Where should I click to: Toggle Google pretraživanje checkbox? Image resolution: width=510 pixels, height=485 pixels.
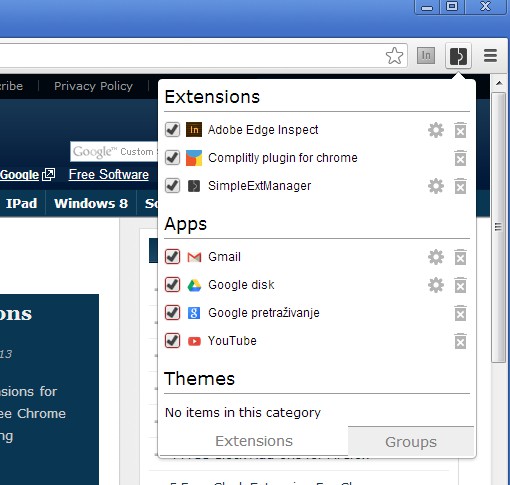(172, 312)
